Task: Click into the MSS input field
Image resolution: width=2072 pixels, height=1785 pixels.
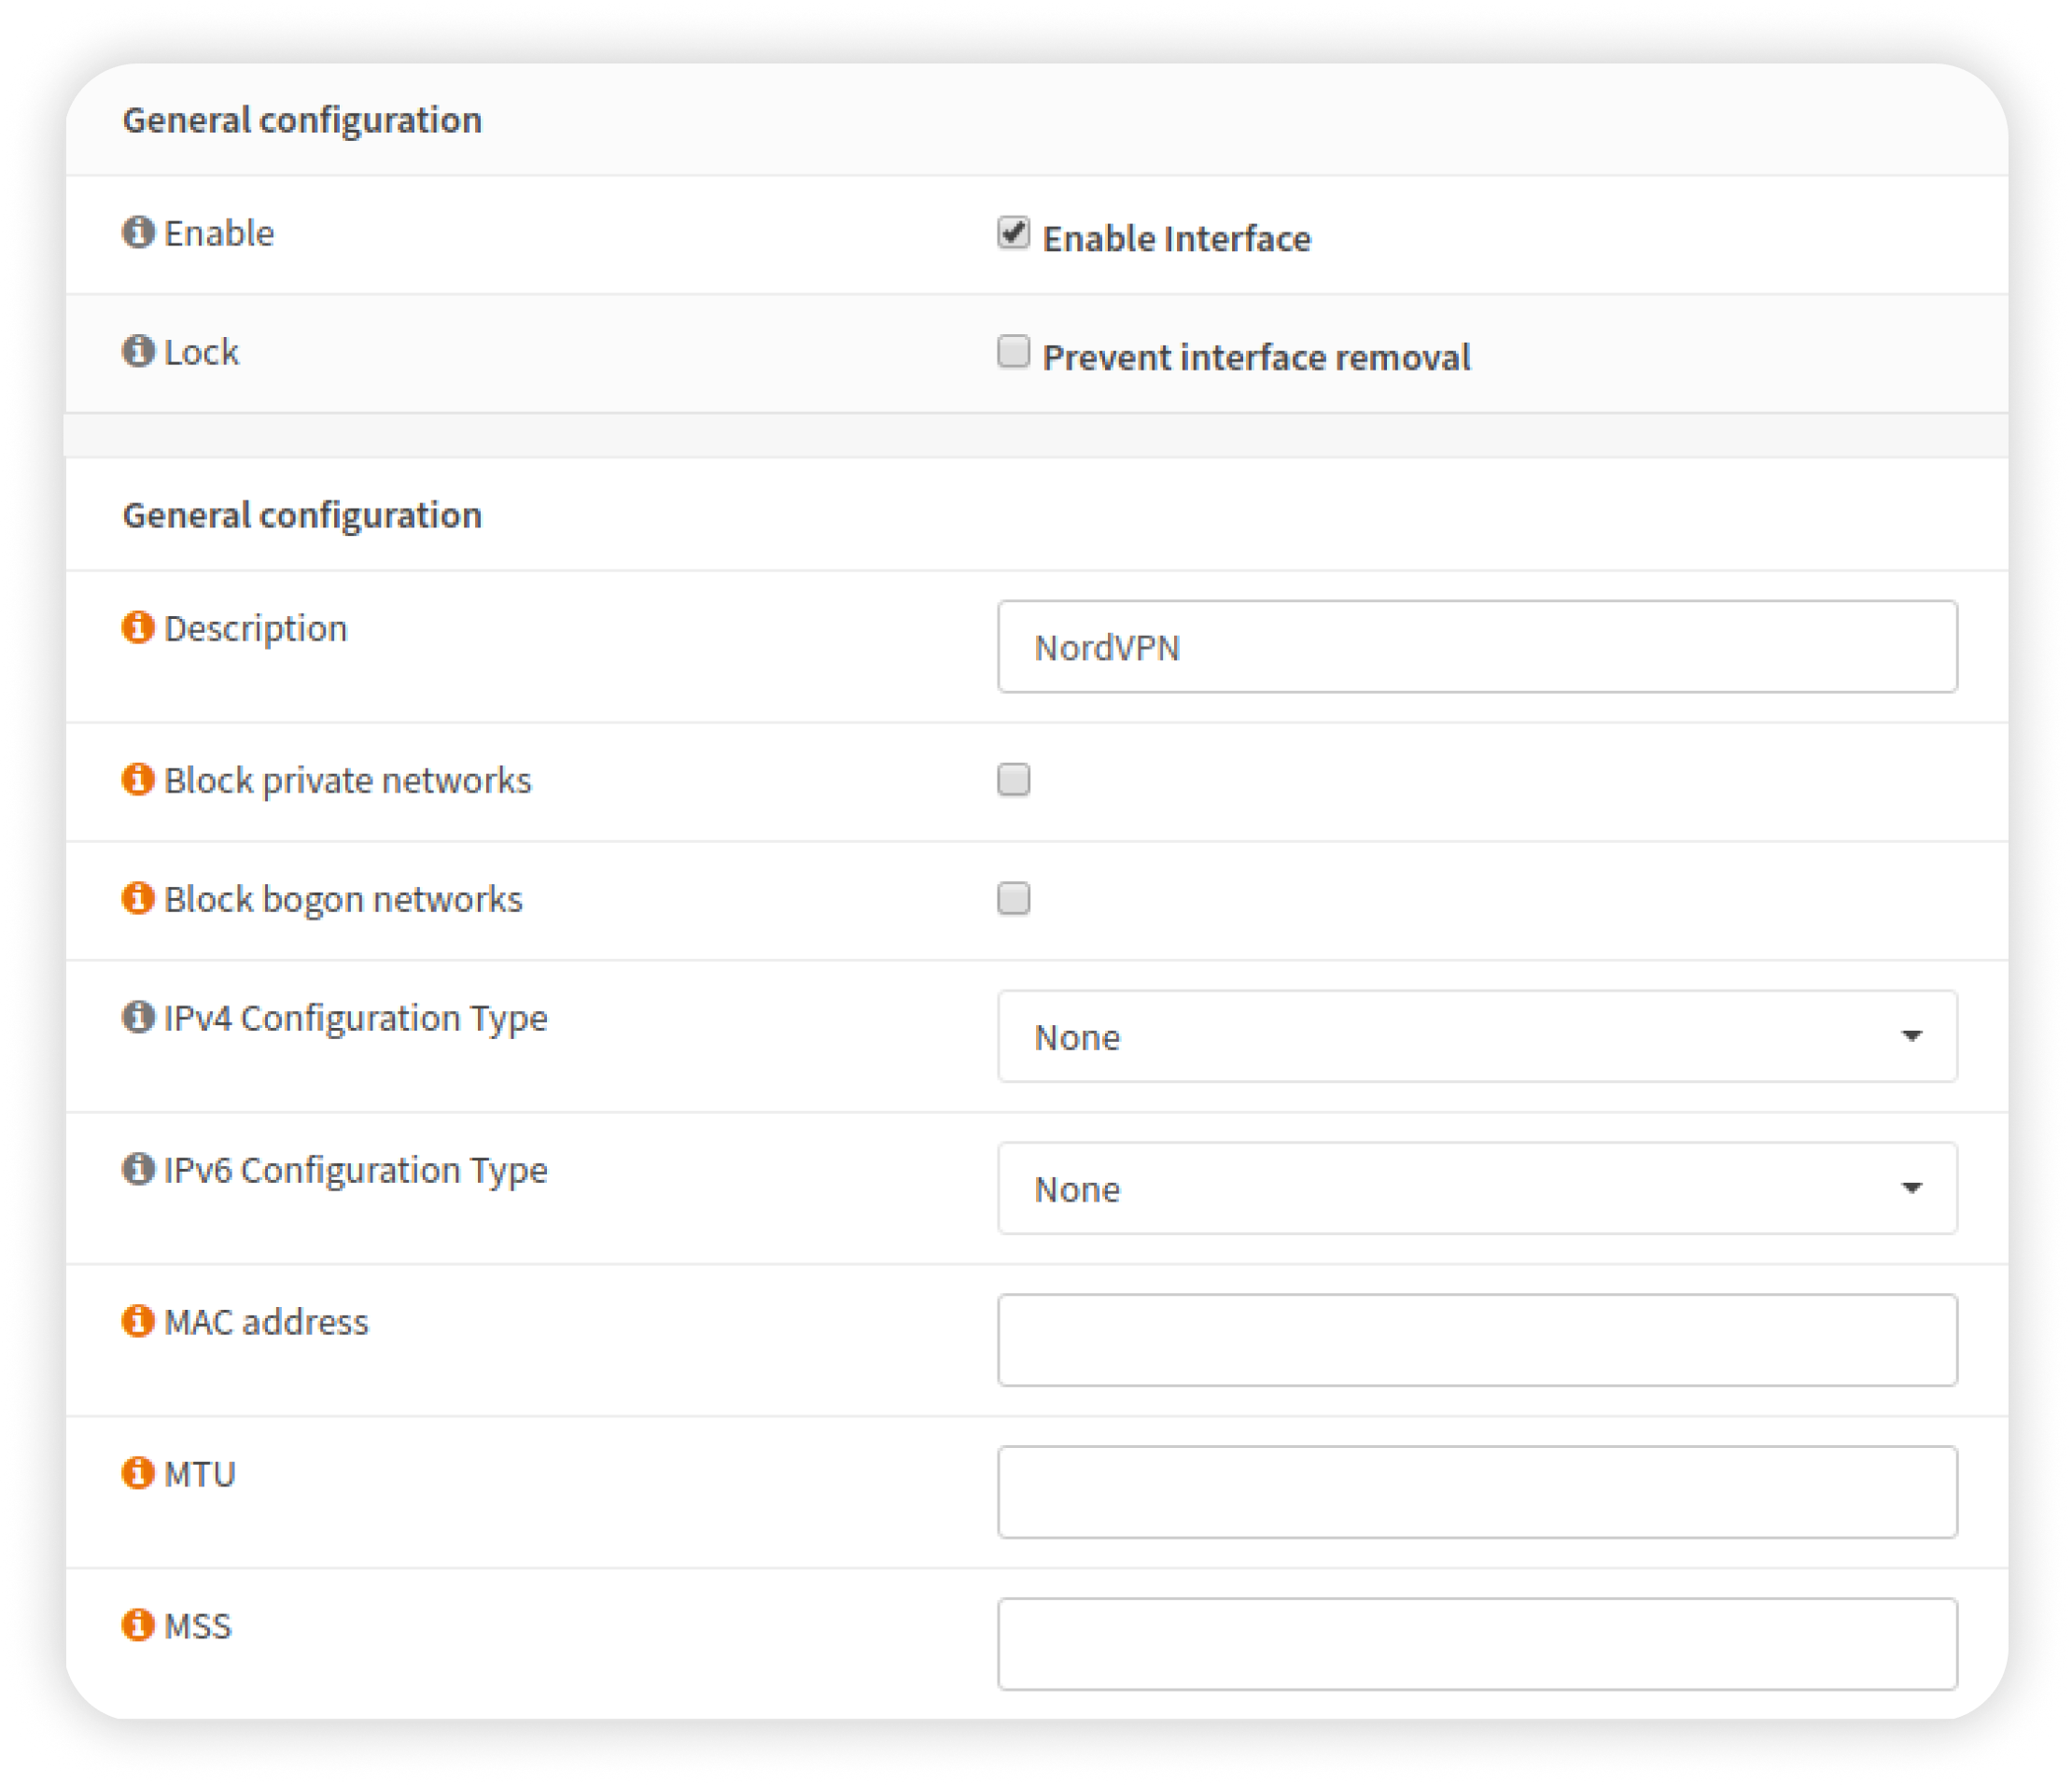Action: [1476, 1644]
